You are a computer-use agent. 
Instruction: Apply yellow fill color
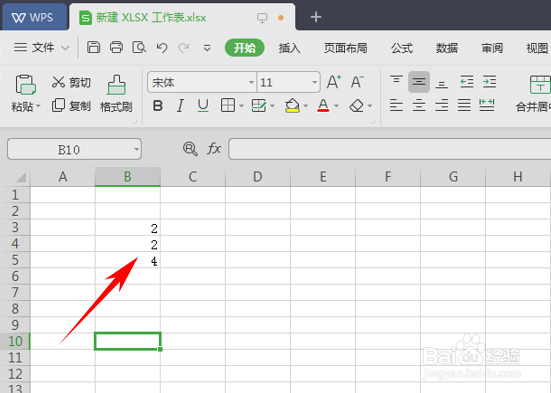(292, 105)
